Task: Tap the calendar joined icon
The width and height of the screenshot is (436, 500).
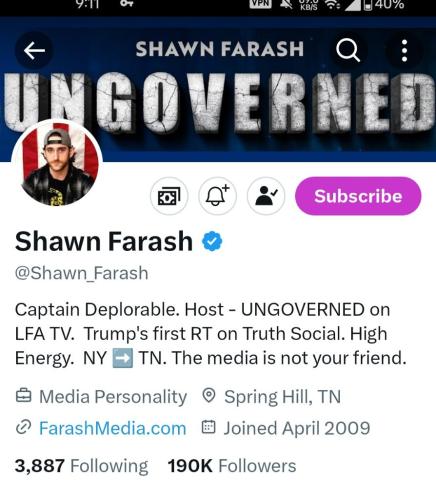Action: point(209,428)
